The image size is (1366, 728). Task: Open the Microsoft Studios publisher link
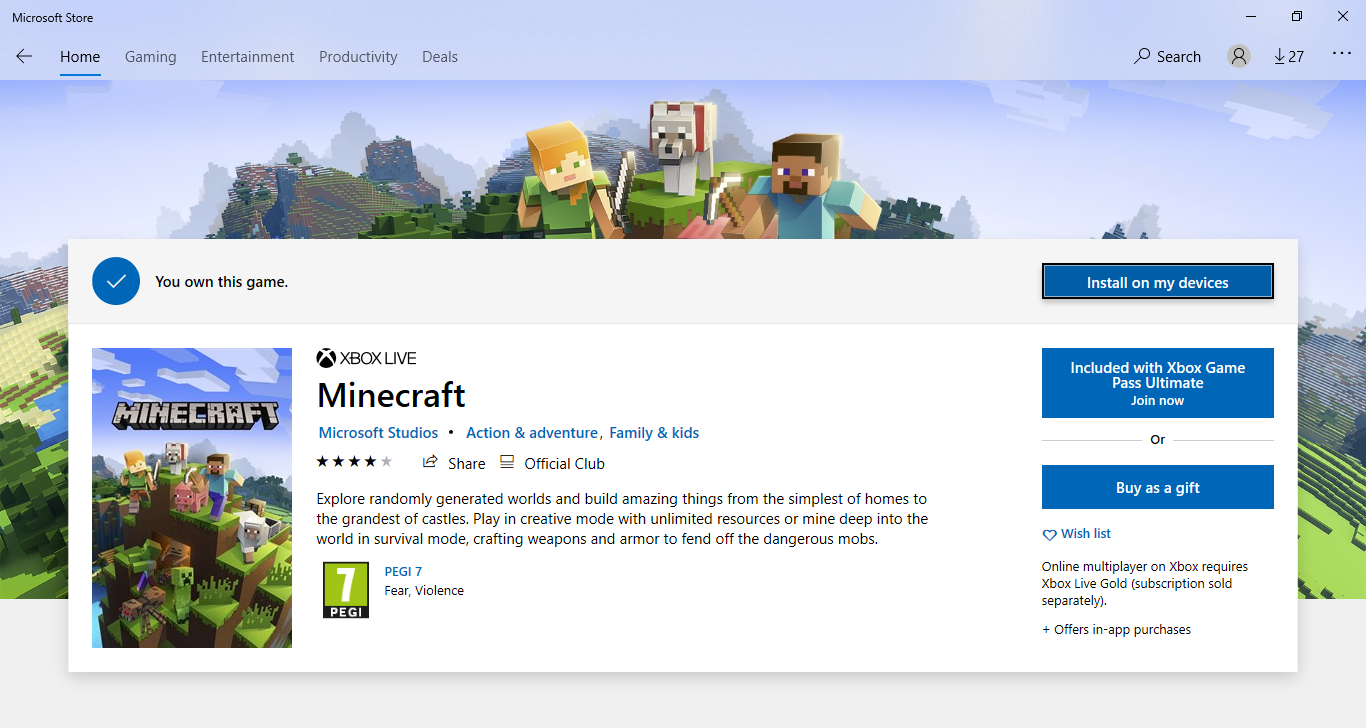click(x=378, y=433)
